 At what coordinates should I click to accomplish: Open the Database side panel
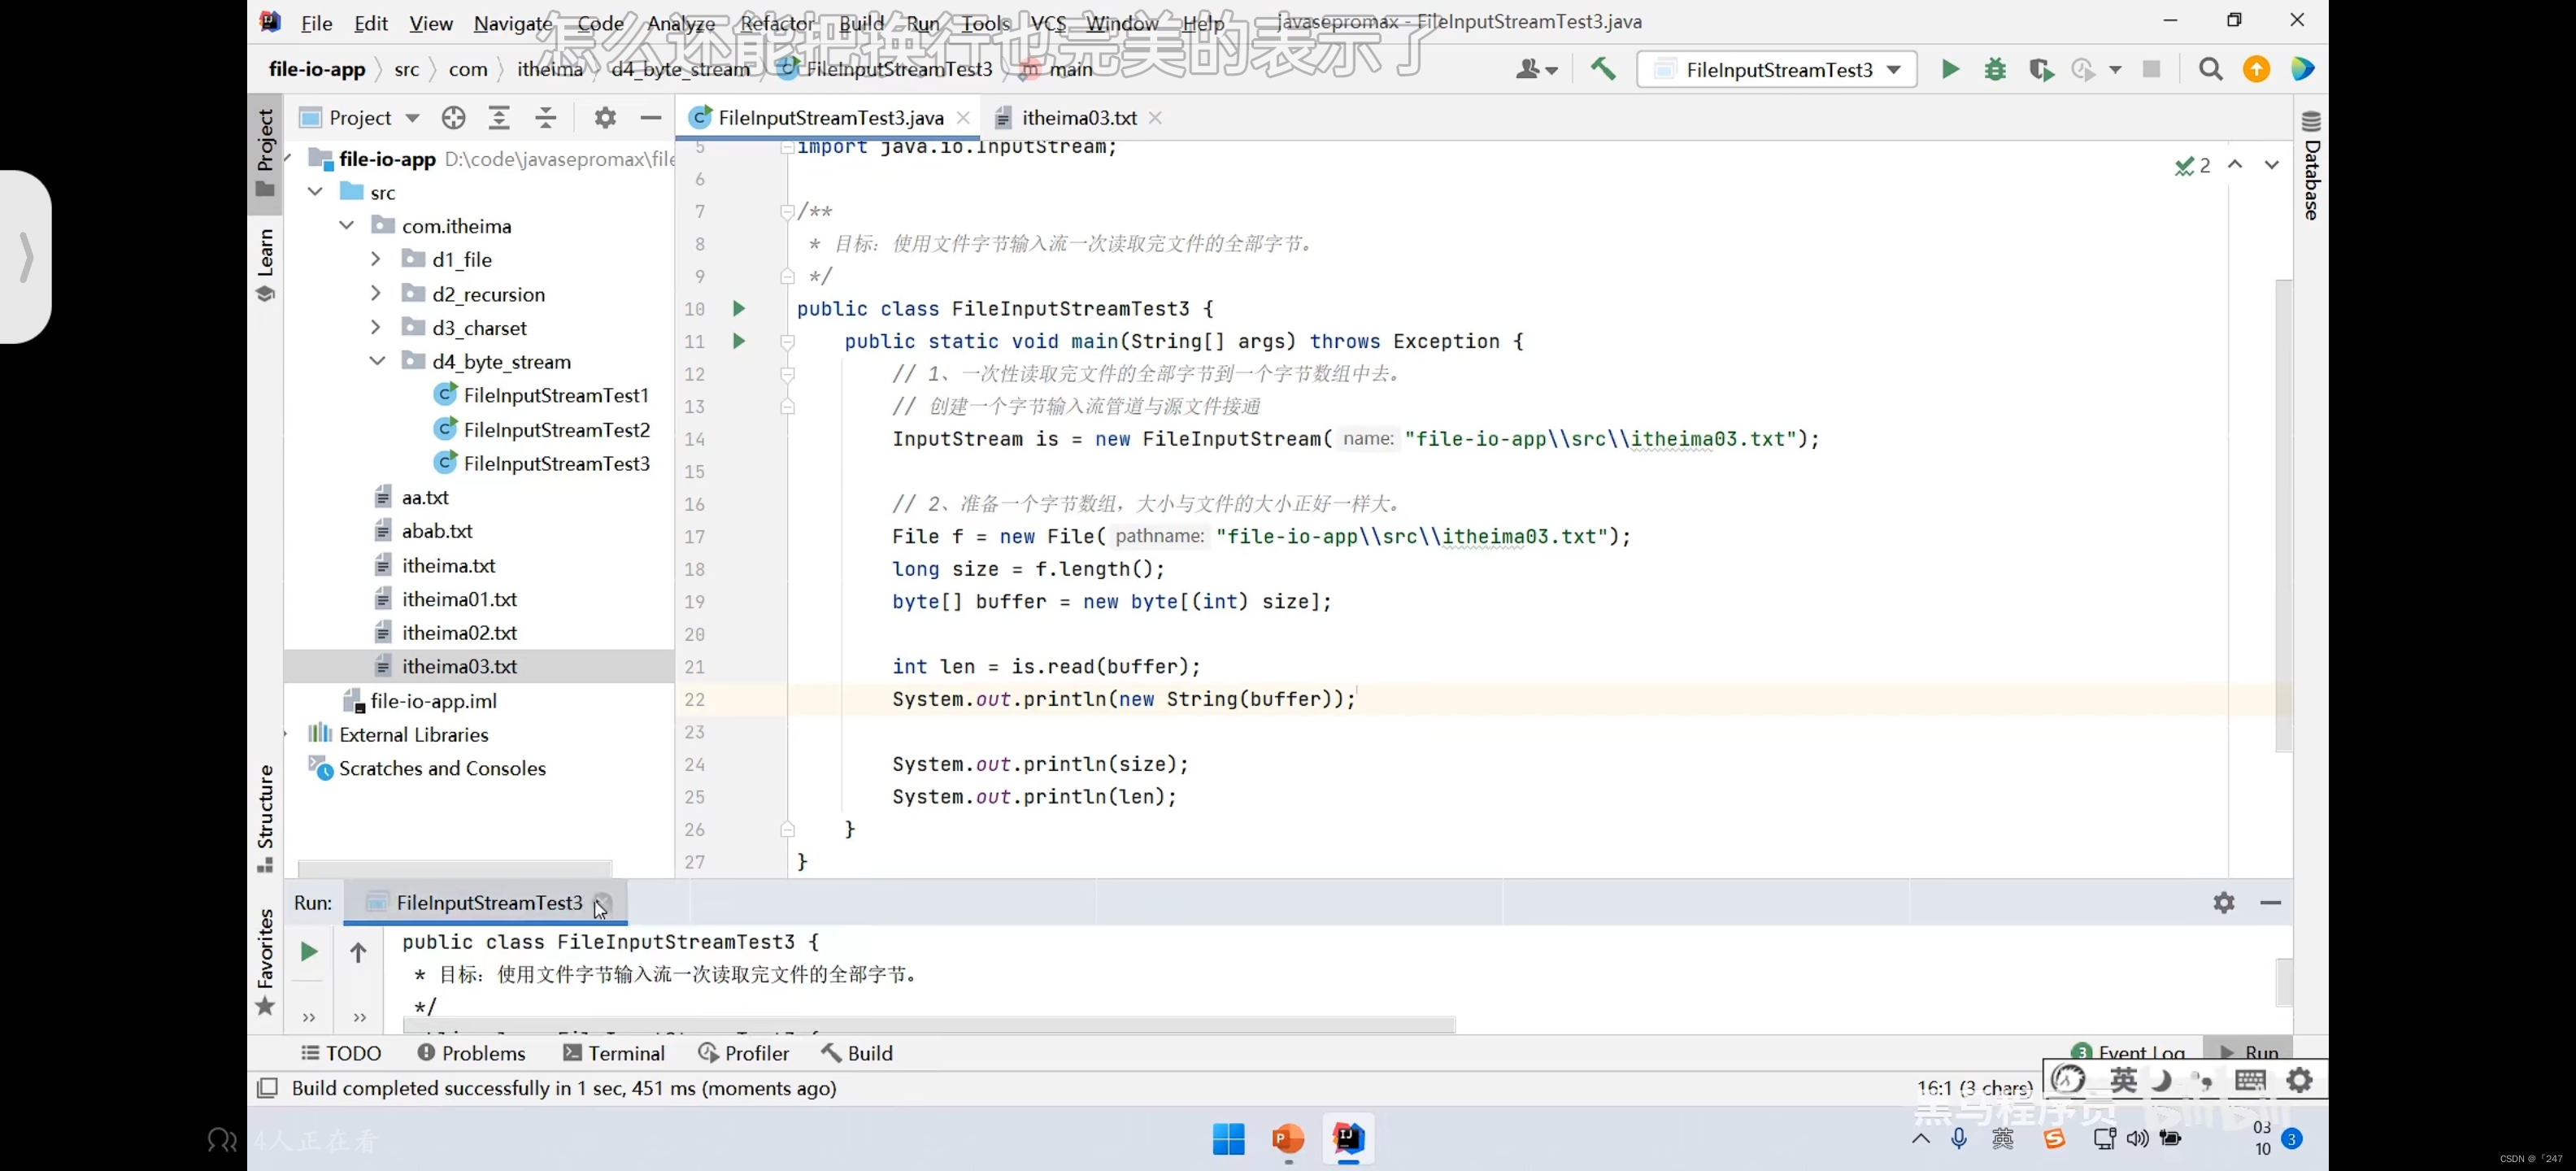[x=2311, y=165]
